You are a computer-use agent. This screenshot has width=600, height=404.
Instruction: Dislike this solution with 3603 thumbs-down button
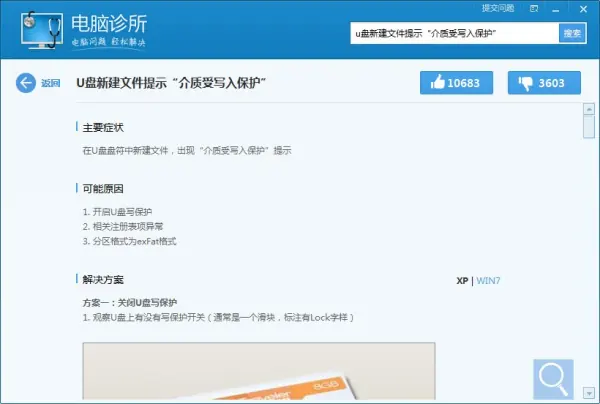(544, 83)
